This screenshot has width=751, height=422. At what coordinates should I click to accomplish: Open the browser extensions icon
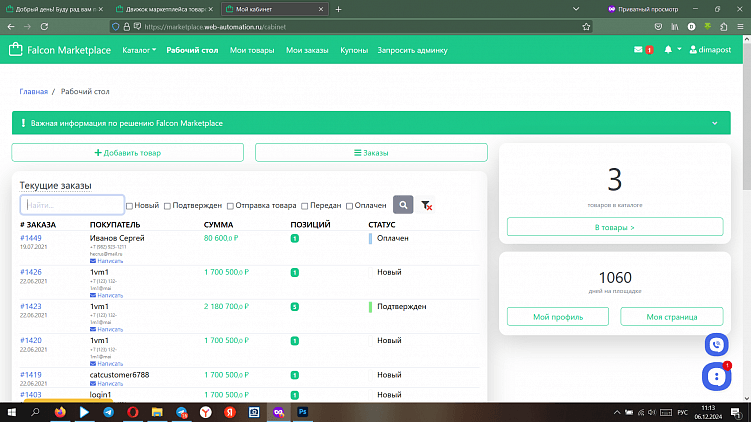pos(724,27)
